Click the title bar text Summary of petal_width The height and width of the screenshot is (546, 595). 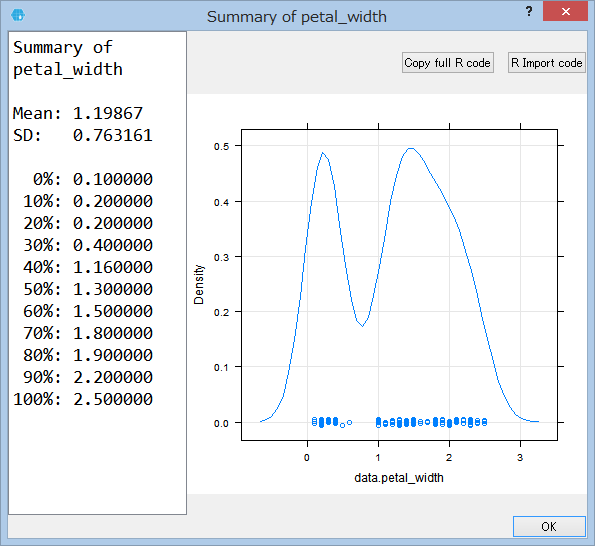point(297,17)
